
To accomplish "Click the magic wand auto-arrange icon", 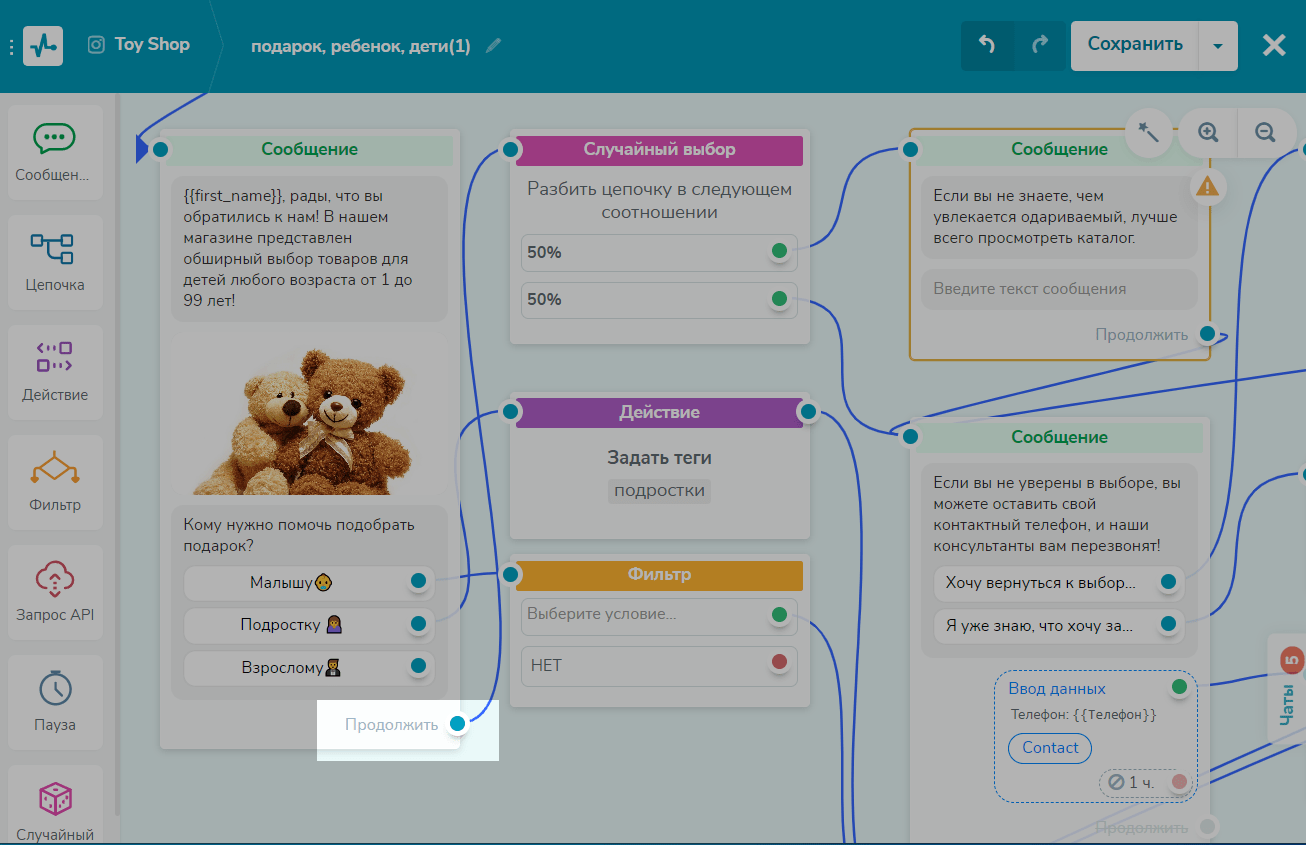I will [1149, 132].
